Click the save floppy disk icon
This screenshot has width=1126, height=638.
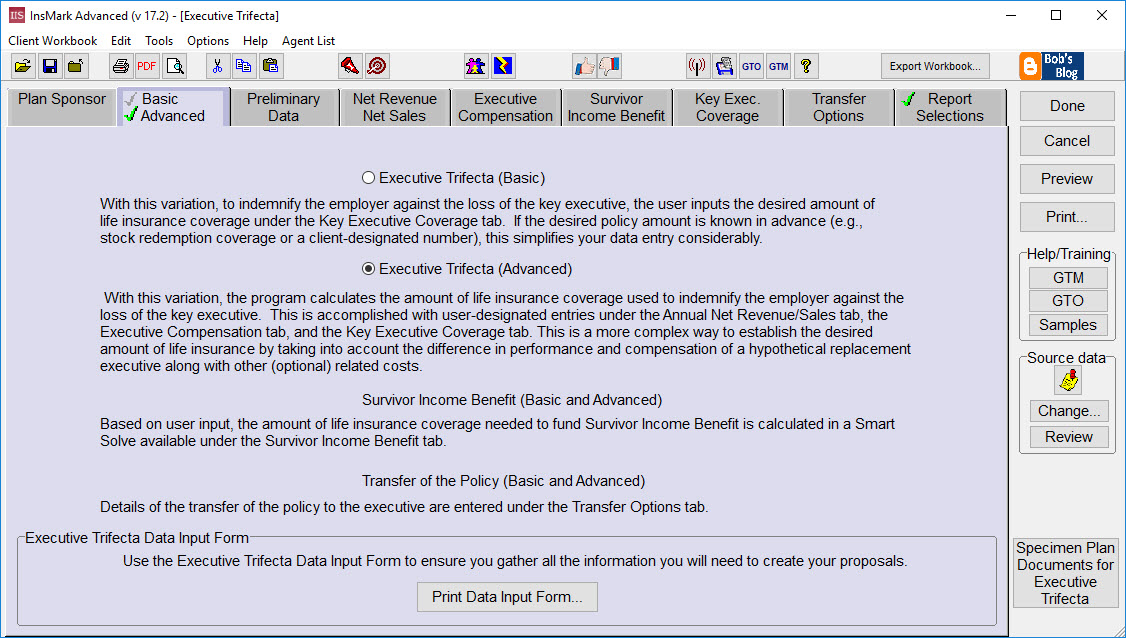pos(49,66)
